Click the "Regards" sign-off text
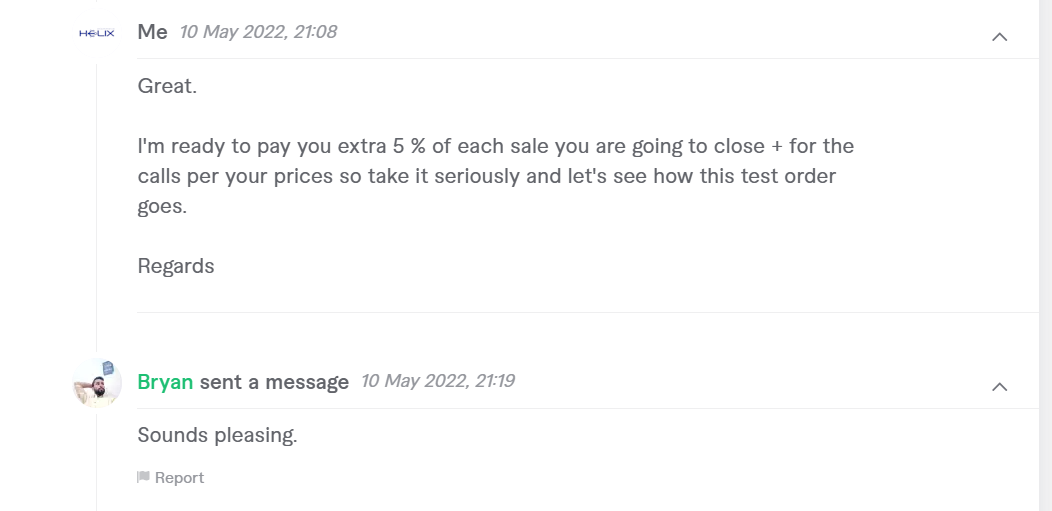 (x=176, y=266)
